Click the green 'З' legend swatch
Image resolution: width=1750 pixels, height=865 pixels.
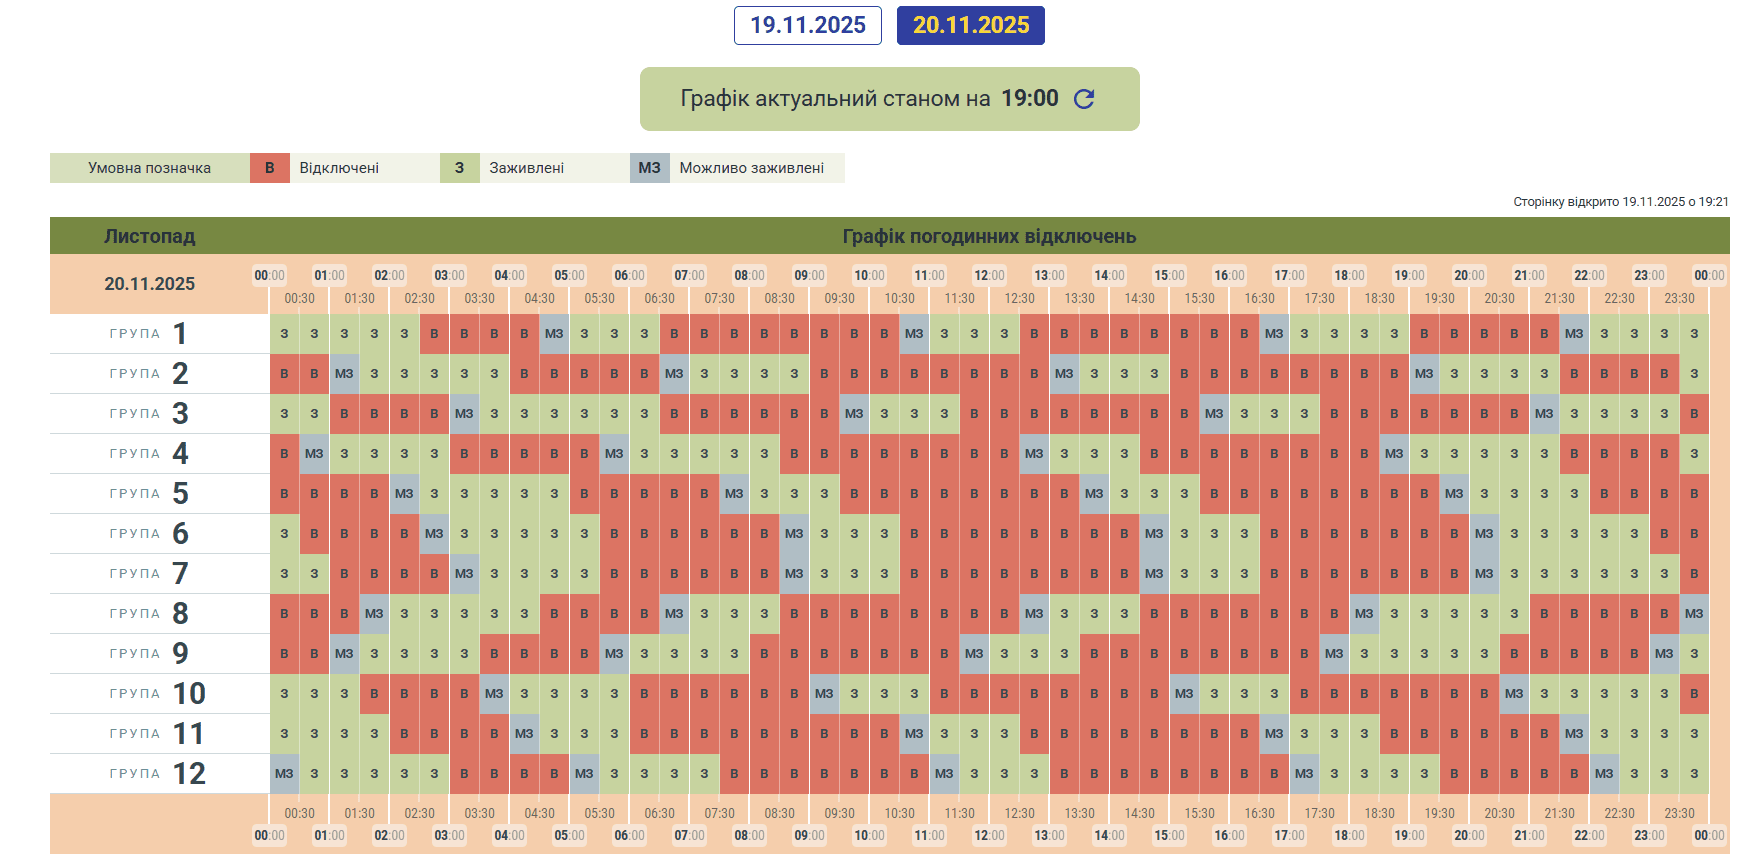pos(459,168)
